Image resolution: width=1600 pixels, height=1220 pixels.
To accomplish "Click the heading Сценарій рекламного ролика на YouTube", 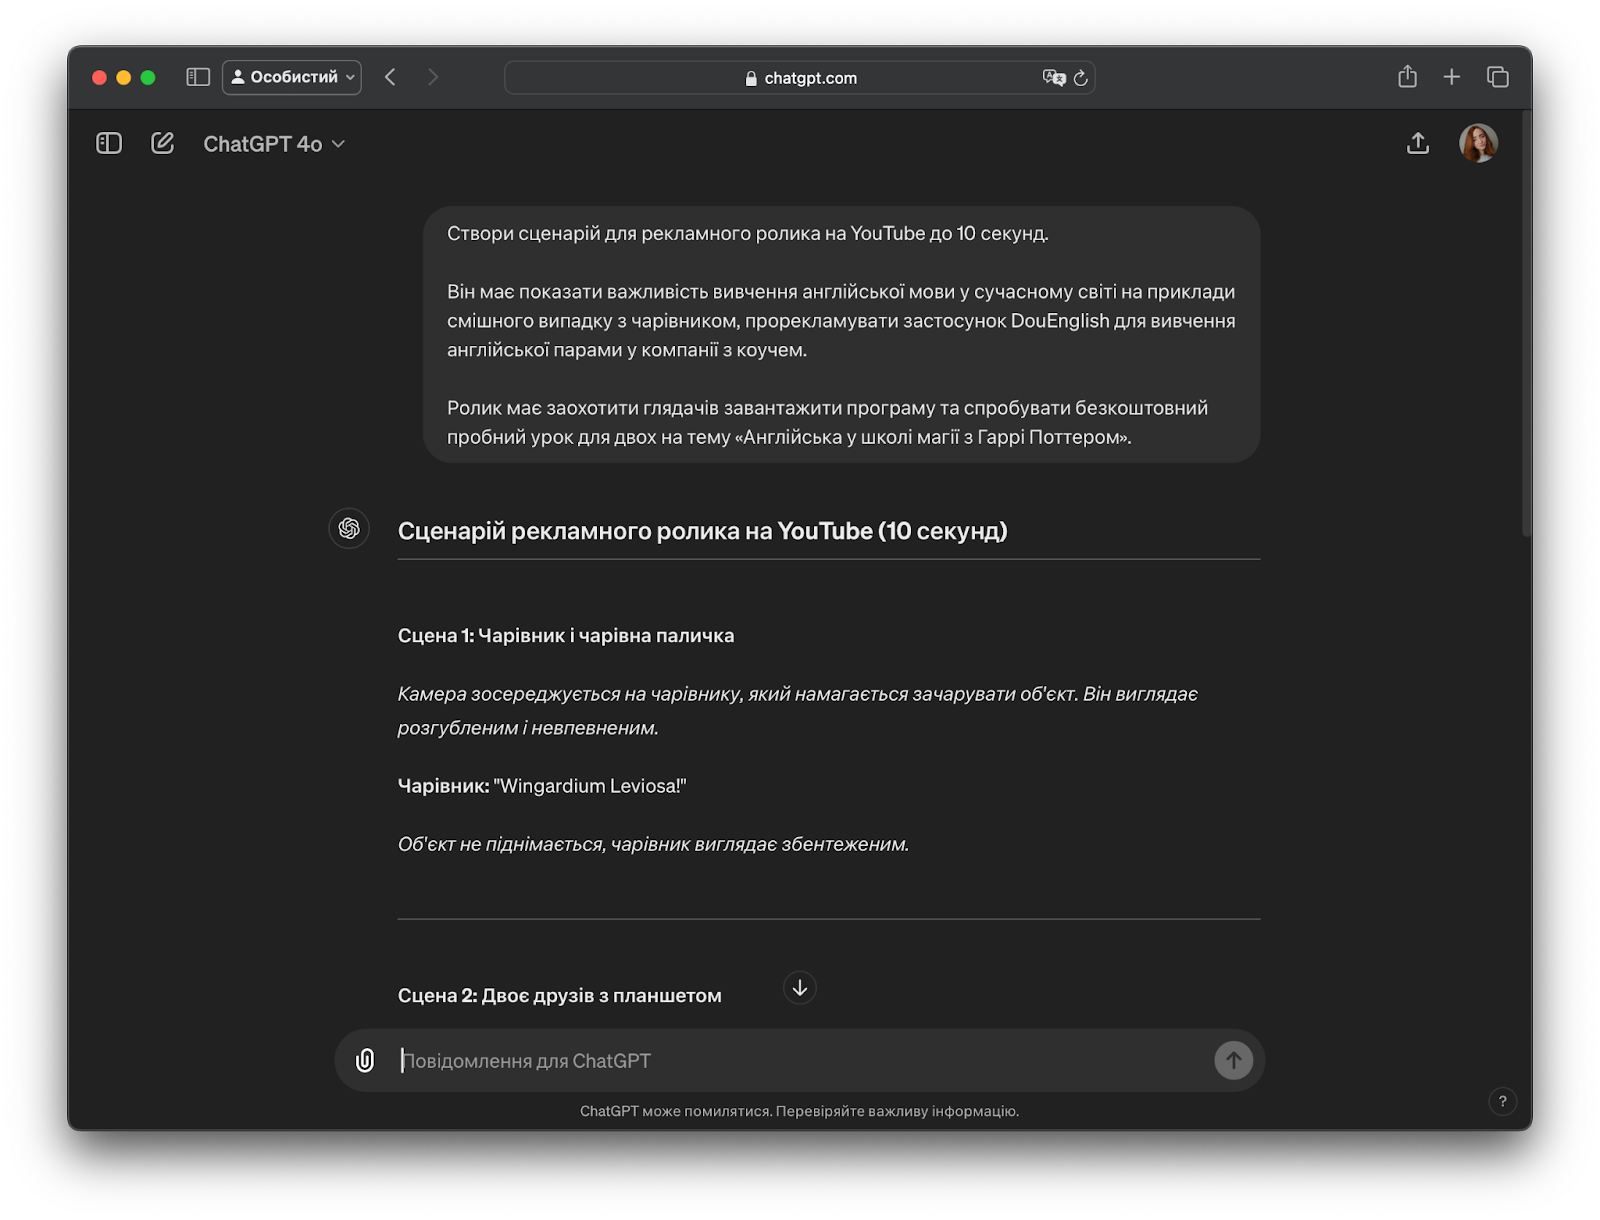I will pos(702,531).
